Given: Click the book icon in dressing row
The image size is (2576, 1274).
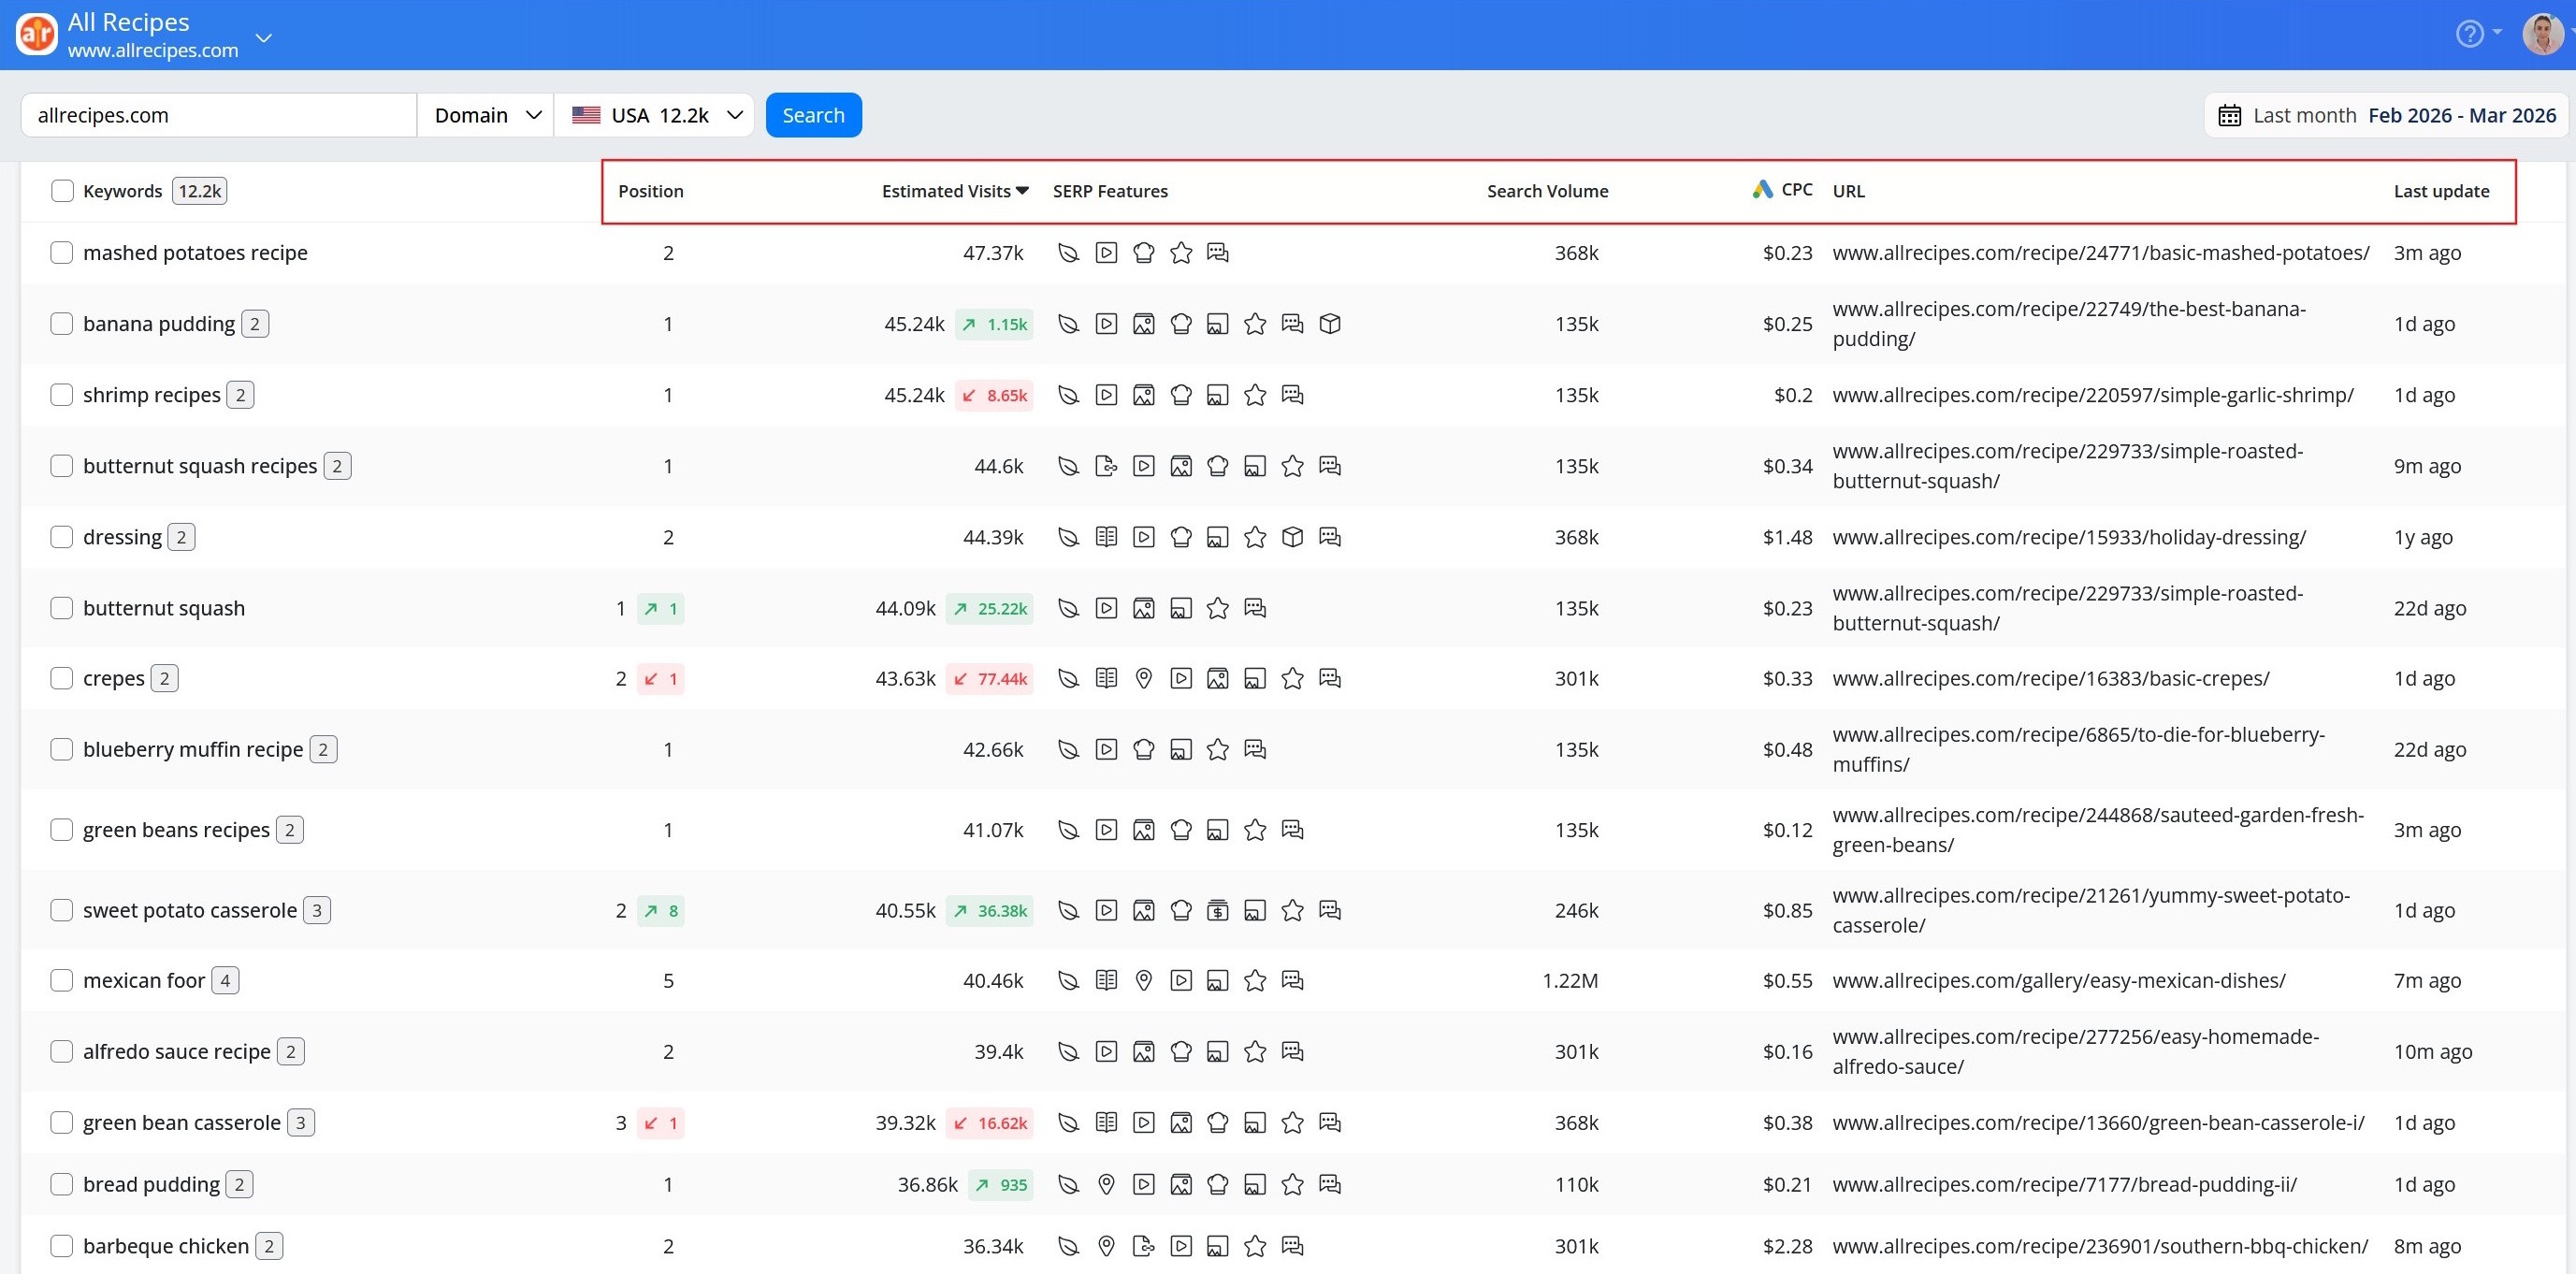Looking at the screenshot, I should coord(1106,537).
